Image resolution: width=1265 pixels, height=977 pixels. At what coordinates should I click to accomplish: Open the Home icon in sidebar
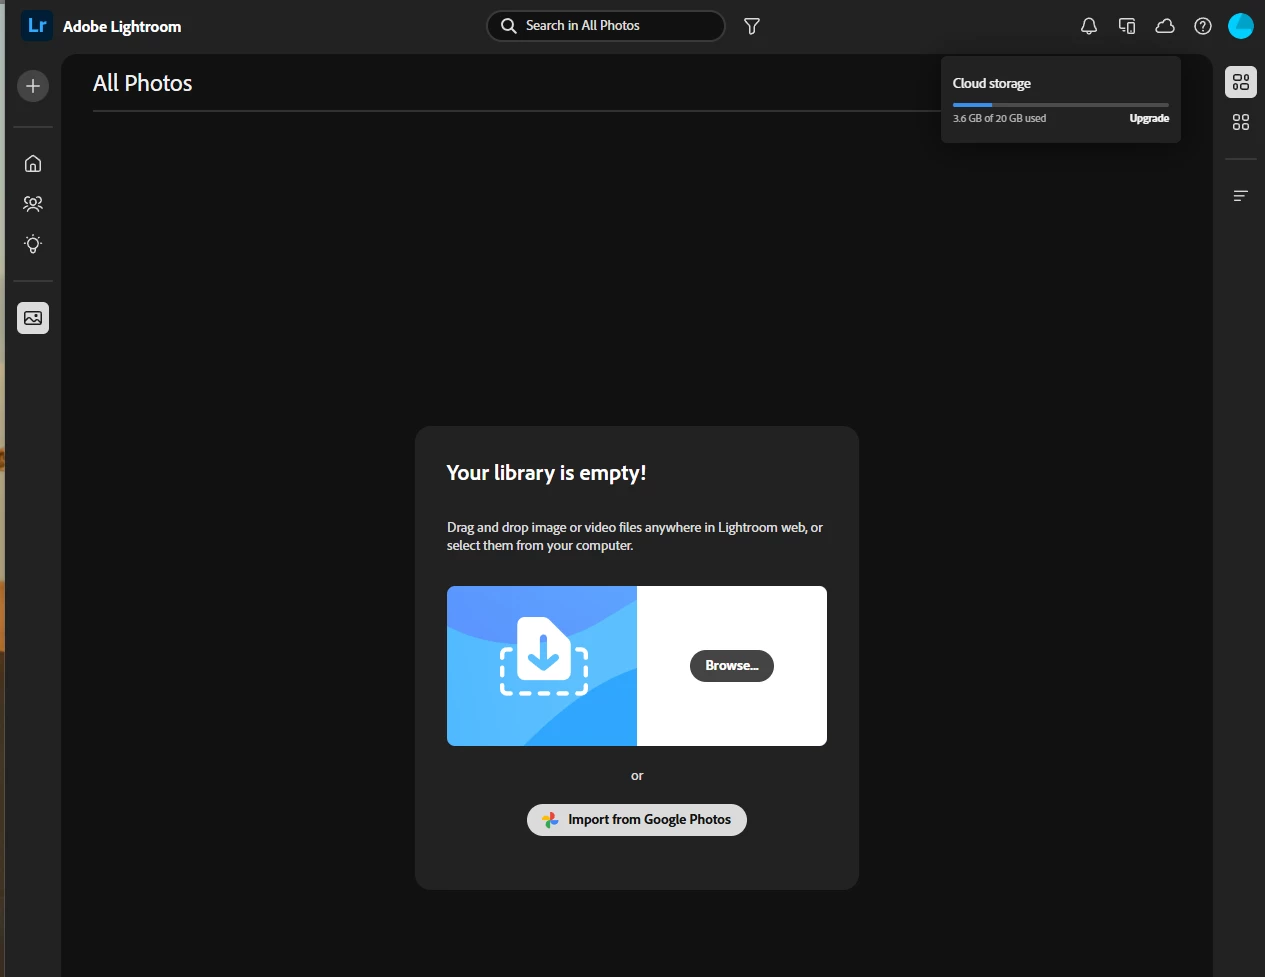pyautogui.click(x=33, y=163)
